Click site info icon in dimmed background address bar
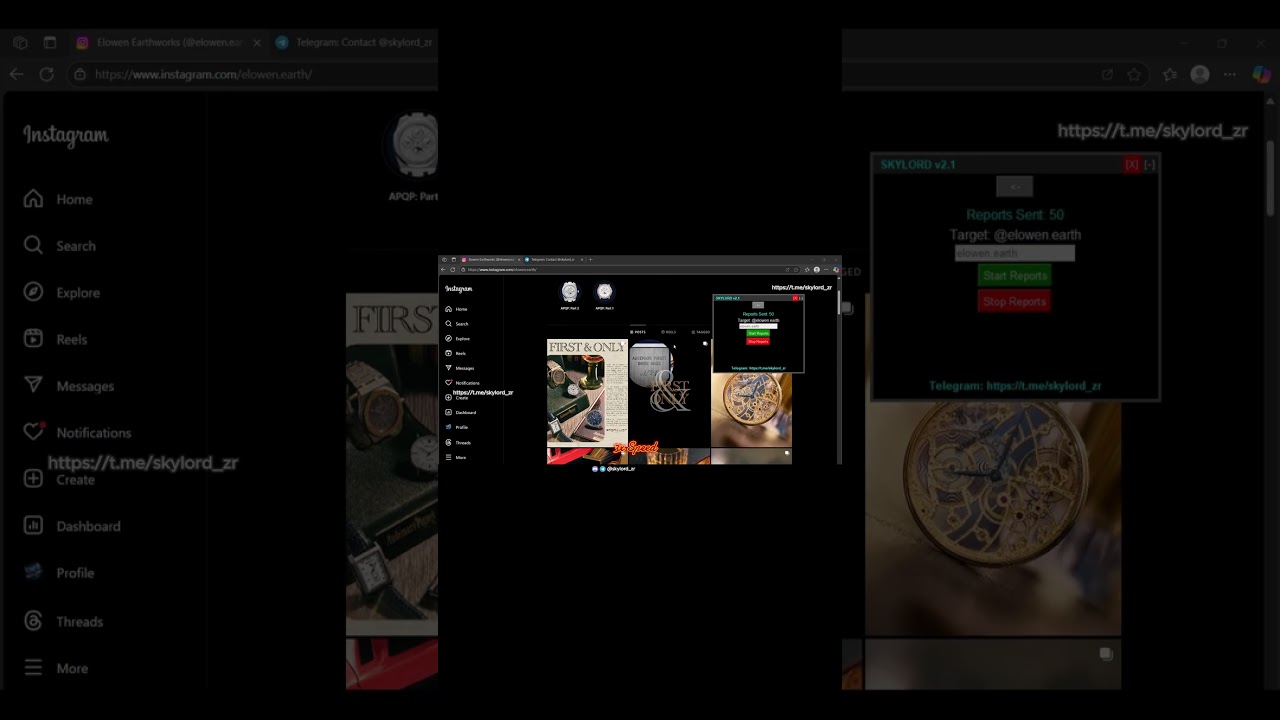 [80, 74]
